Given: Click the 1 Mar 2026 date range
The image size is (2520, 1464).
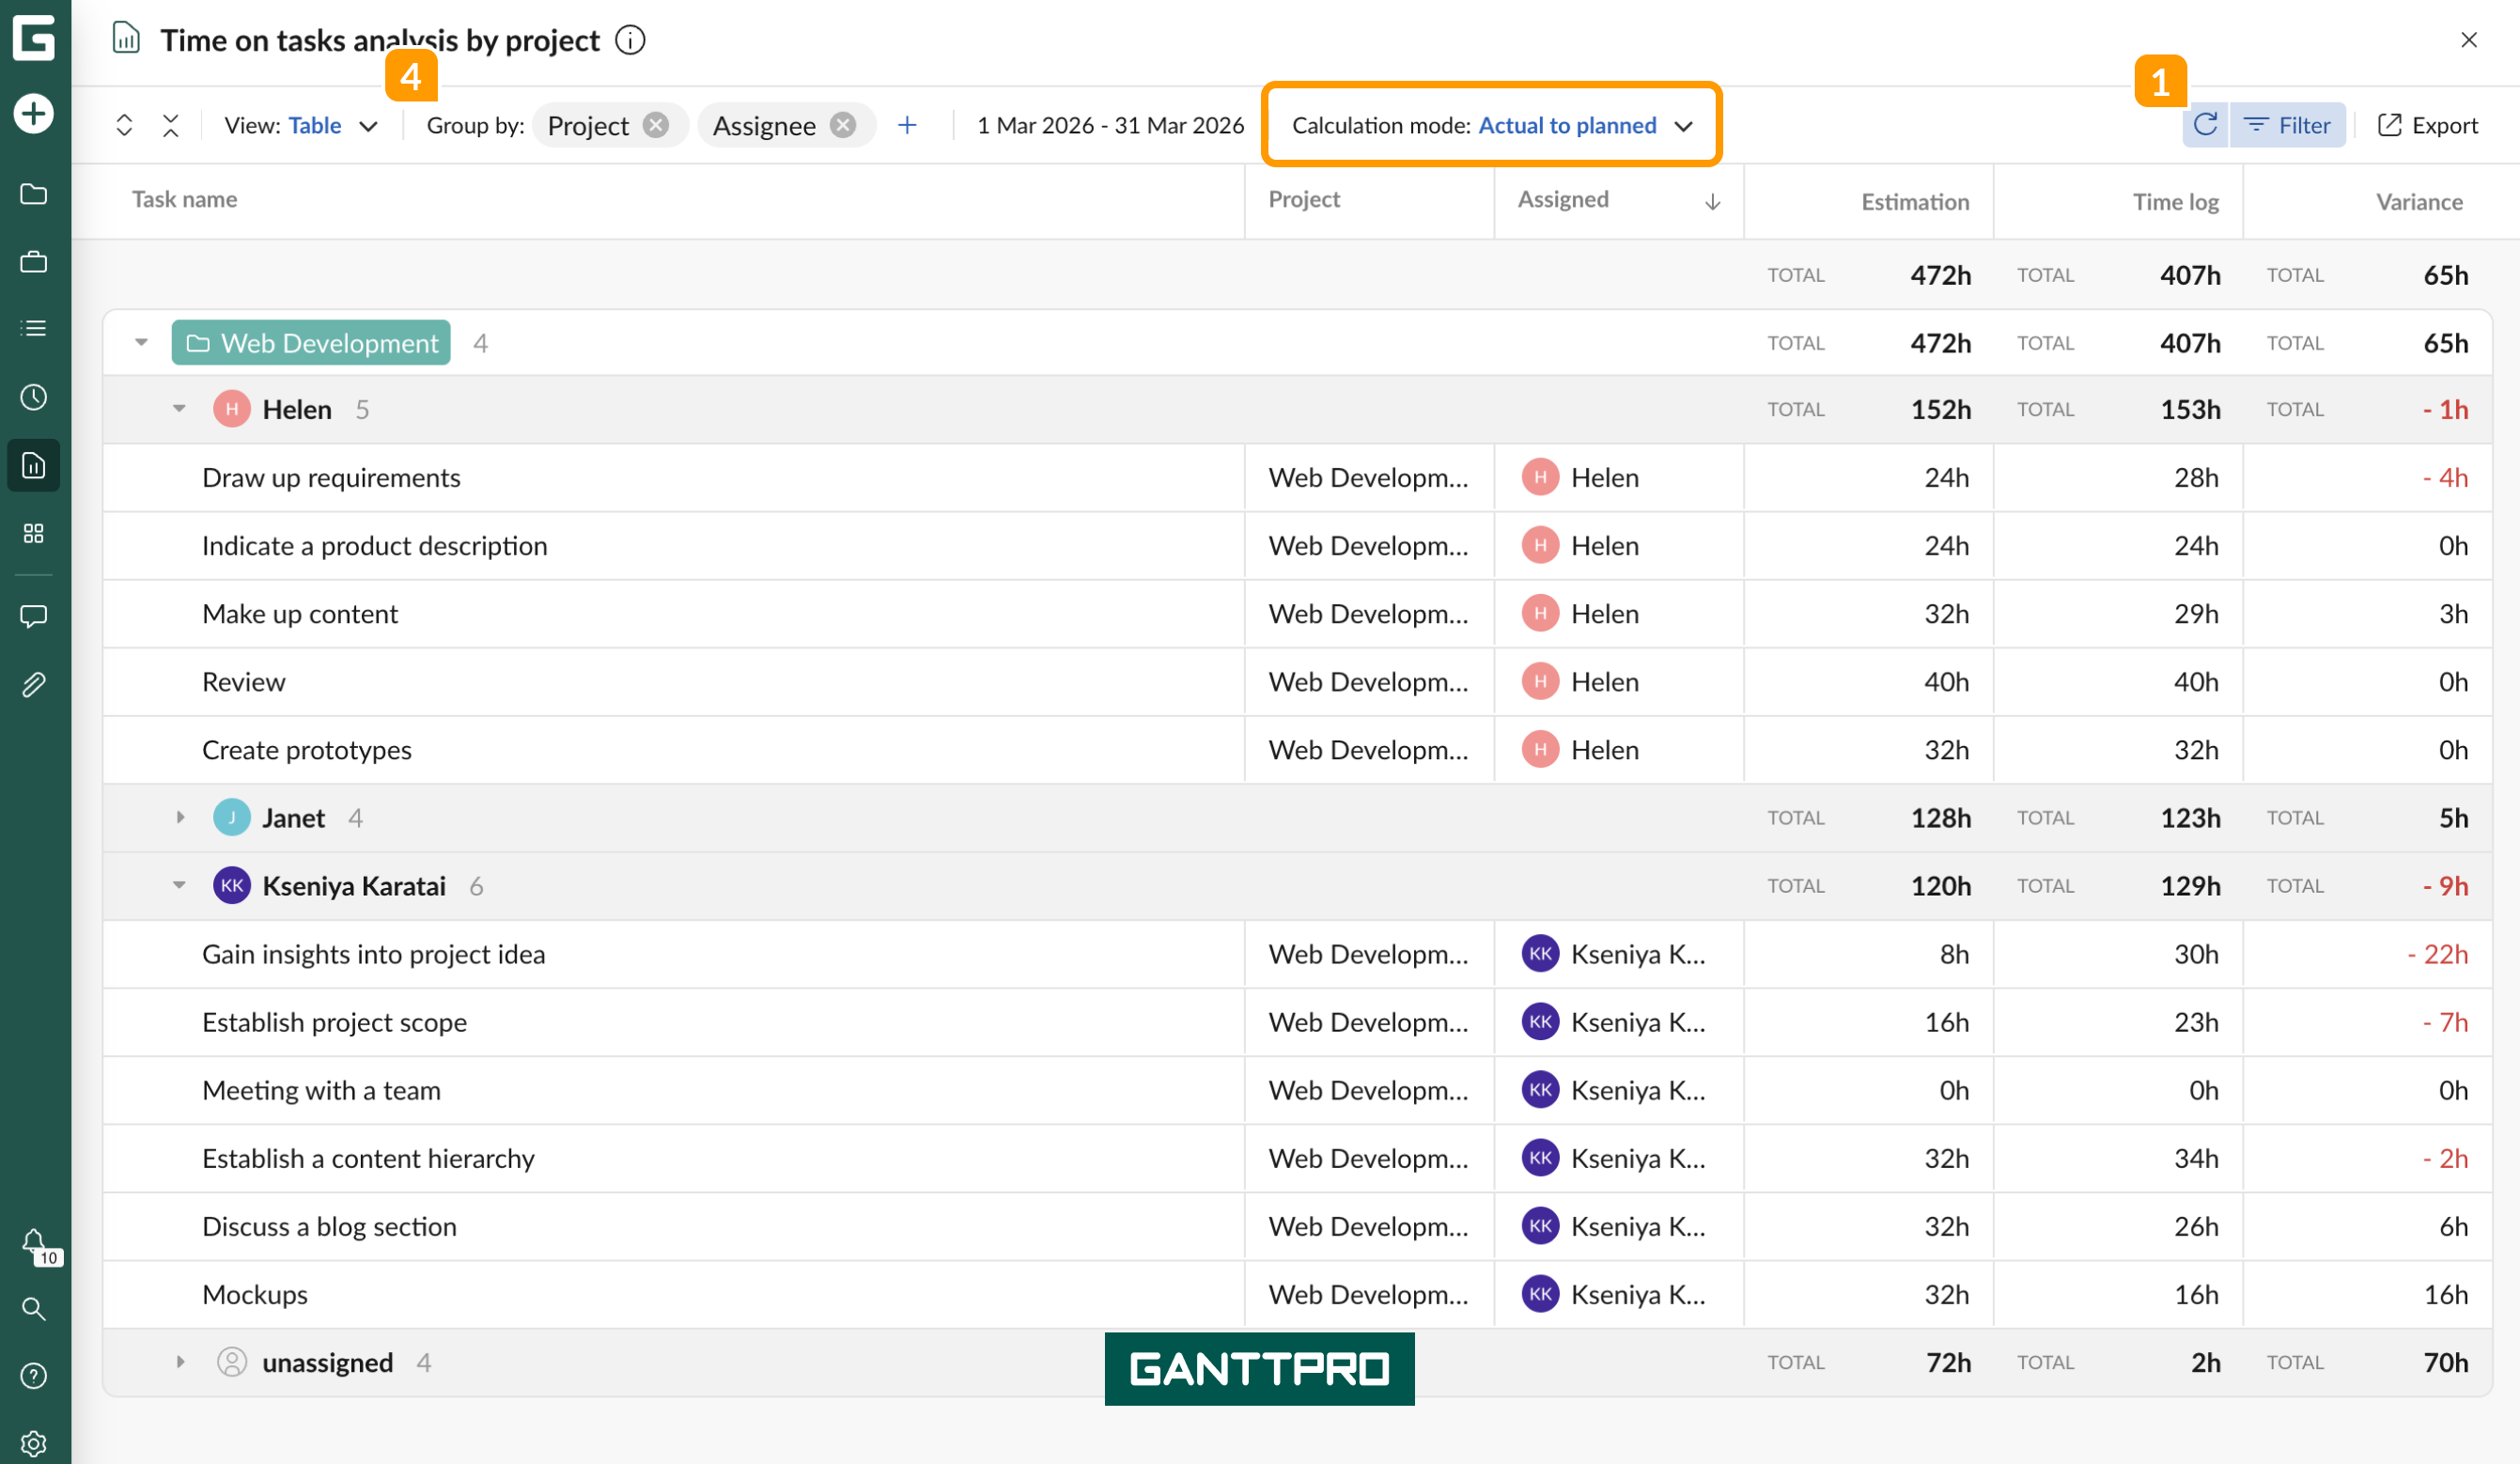Looking at the screenshot, I should tap(1110, 125).
